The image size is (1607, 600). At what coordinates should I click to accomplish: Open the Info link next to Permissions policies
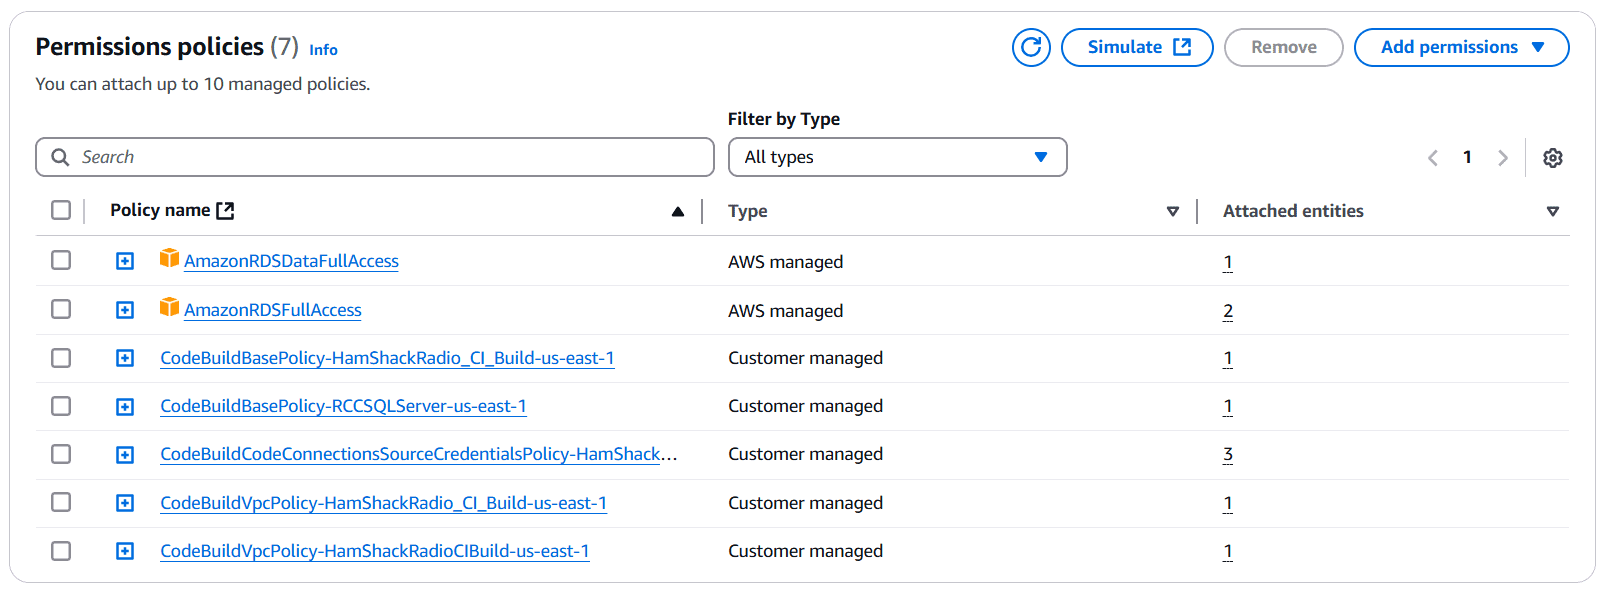click(323, 49)
